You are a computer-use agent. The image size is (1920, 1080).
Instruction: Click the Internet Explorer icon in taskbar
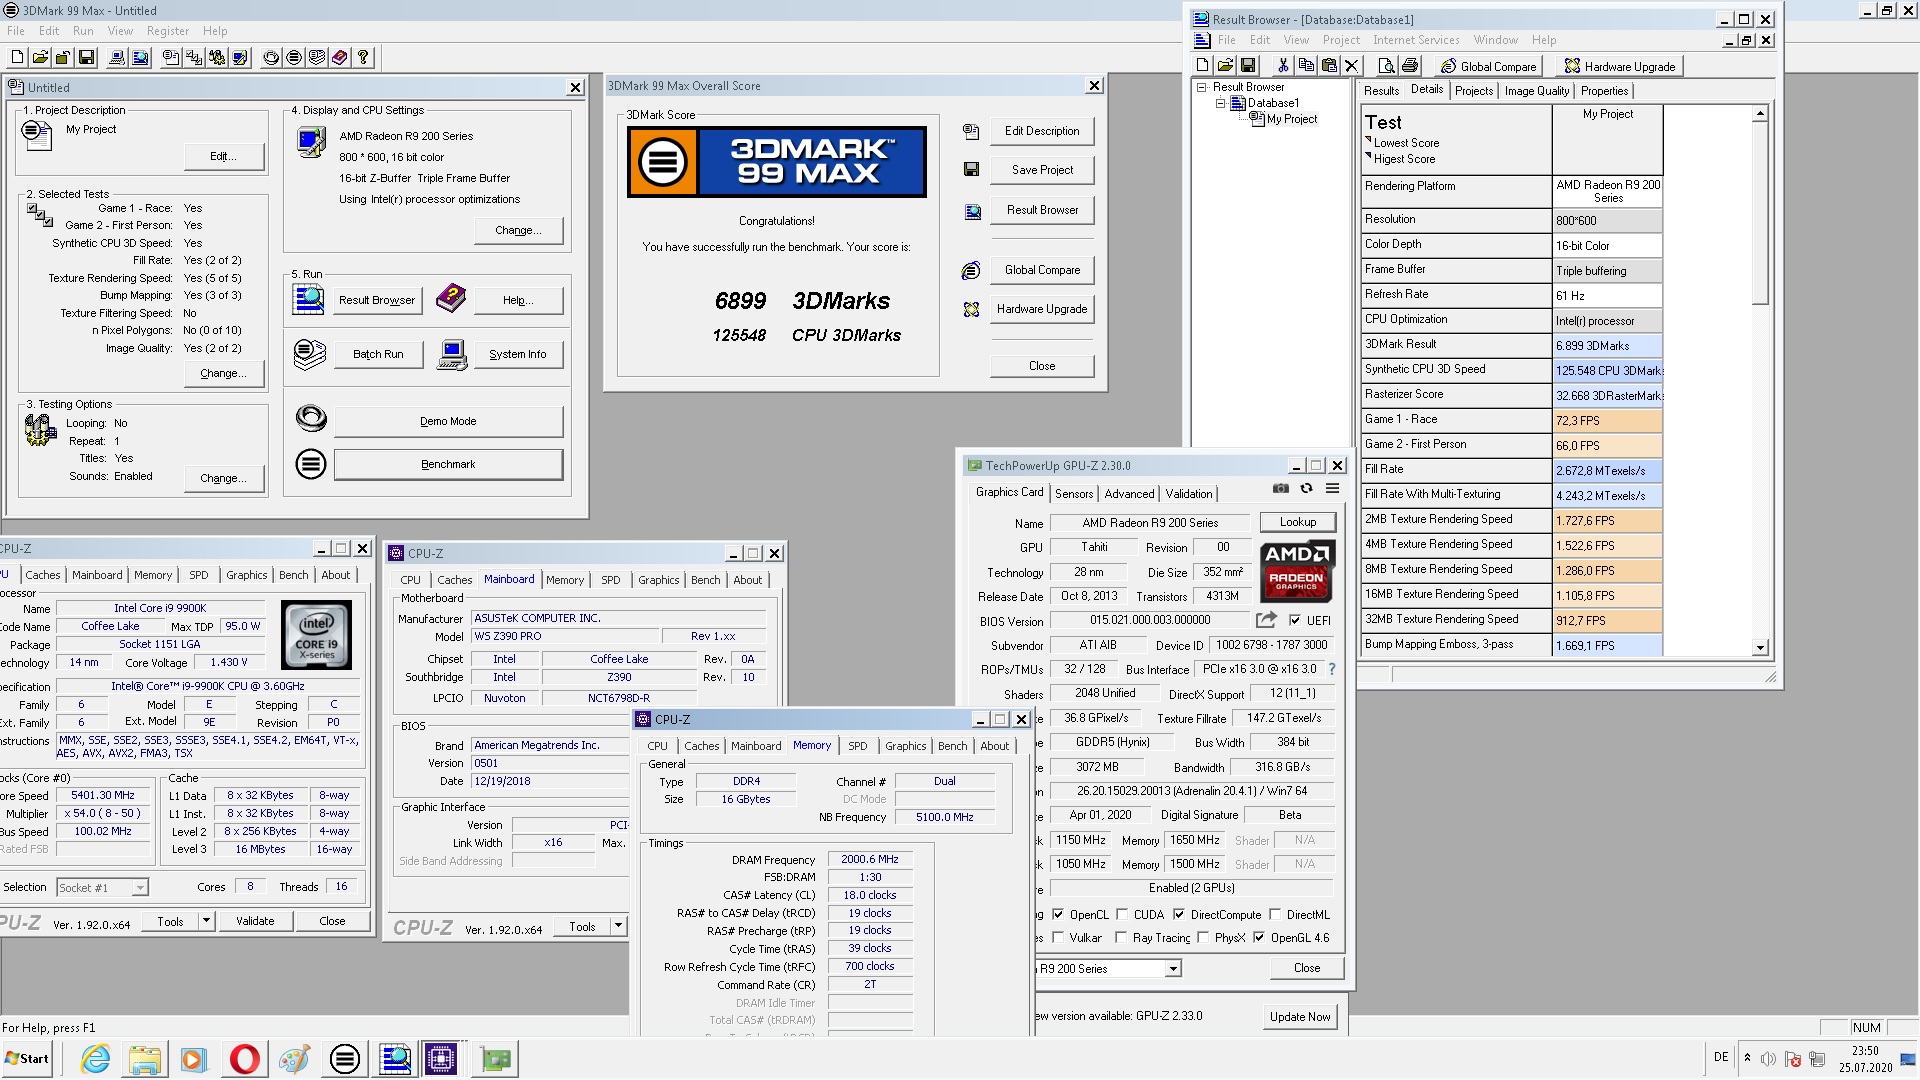click(95, 1059)
